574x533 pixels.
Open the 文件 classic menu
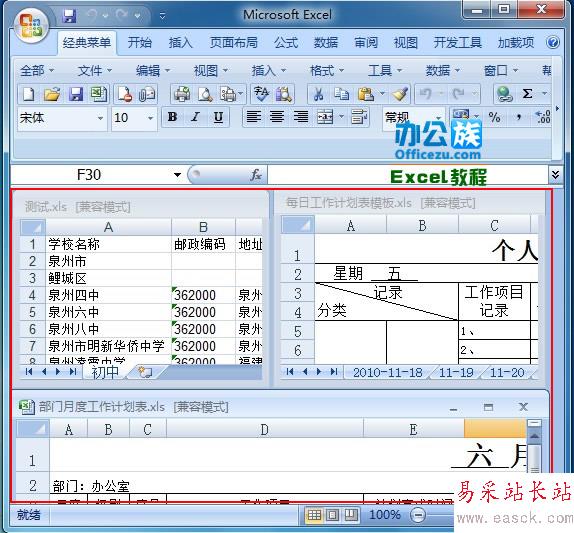(x=95, y=70)
